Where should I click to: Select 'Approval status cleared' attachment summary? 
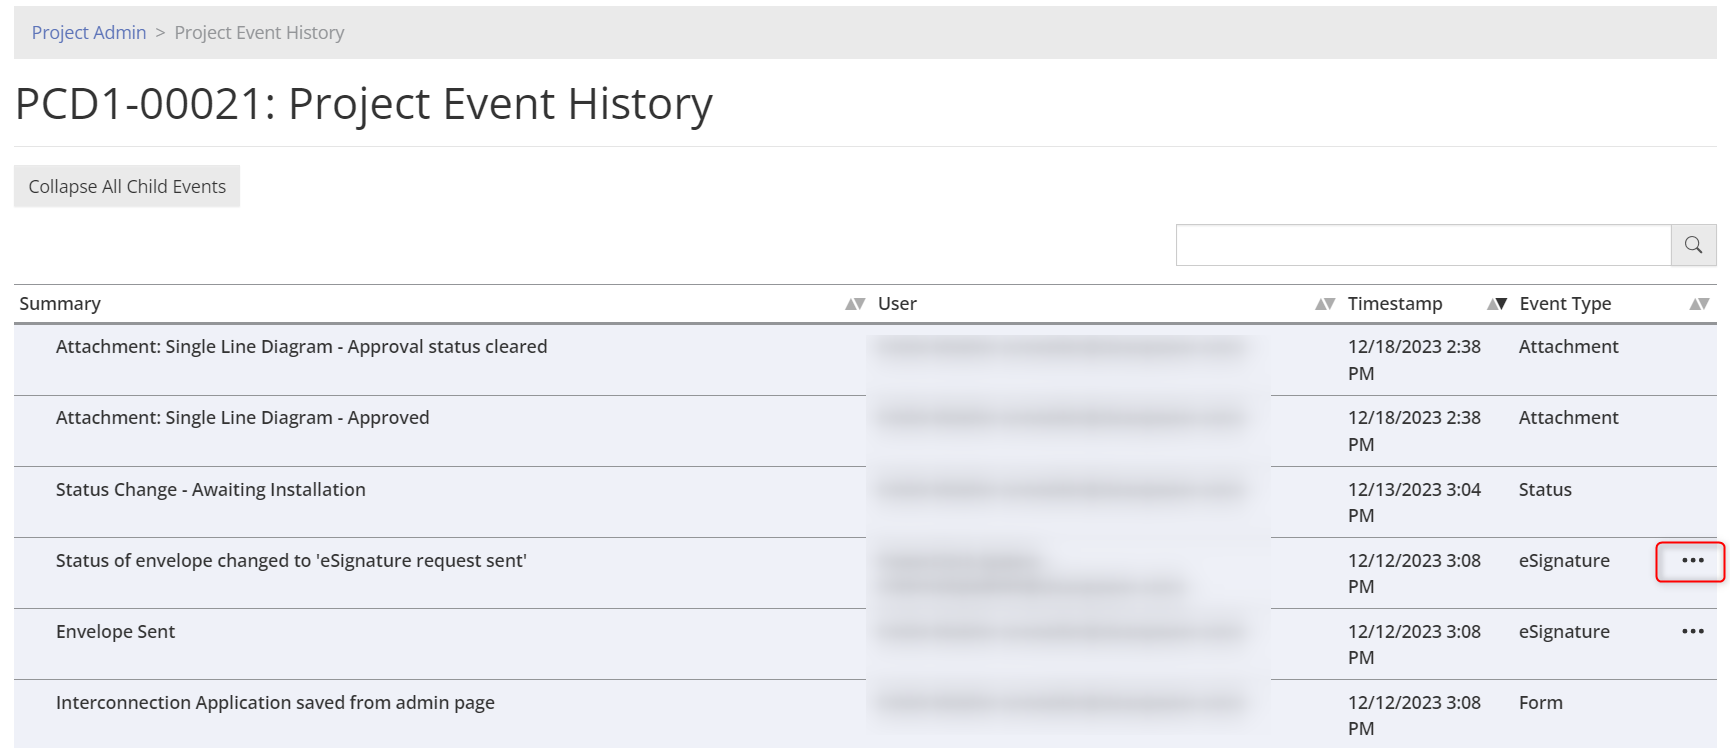click(x=301, y=347)
